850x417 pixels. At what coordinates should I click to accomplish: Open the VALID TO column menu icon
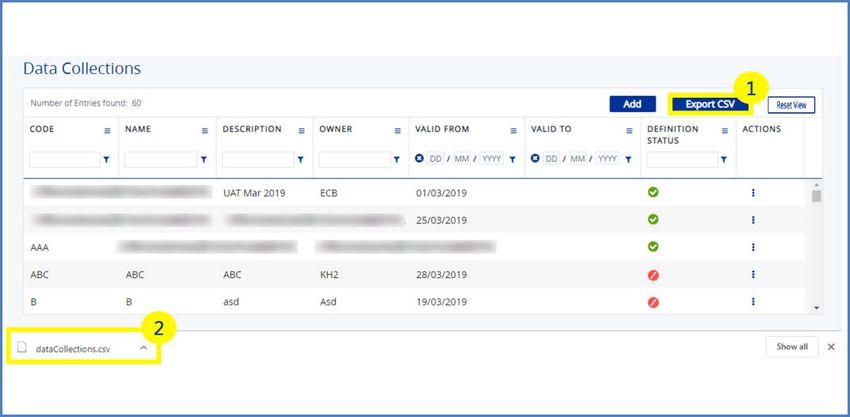point(629,131)
